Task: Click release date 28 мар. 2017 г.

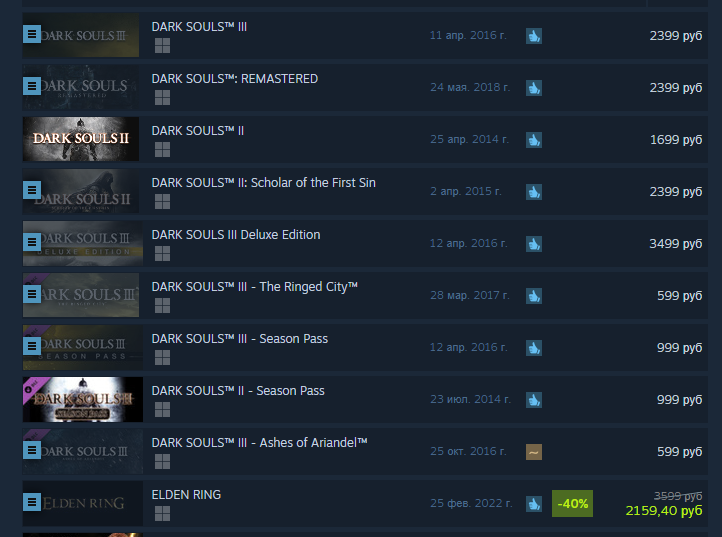Action: pyautogui.click(x=470, y=295)
